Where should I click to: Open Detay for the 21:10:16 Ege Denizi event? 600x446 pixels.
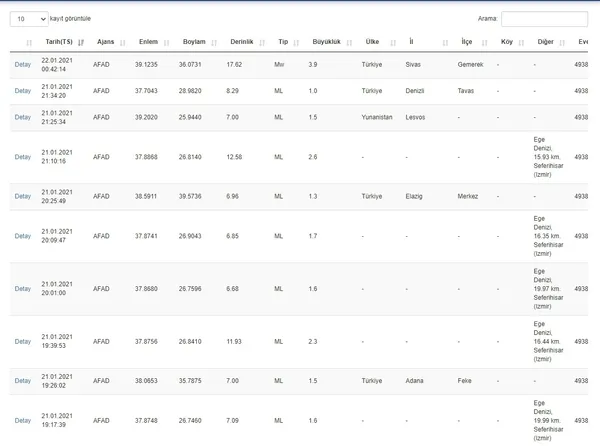pyautogui.click(x=23, y=156)
